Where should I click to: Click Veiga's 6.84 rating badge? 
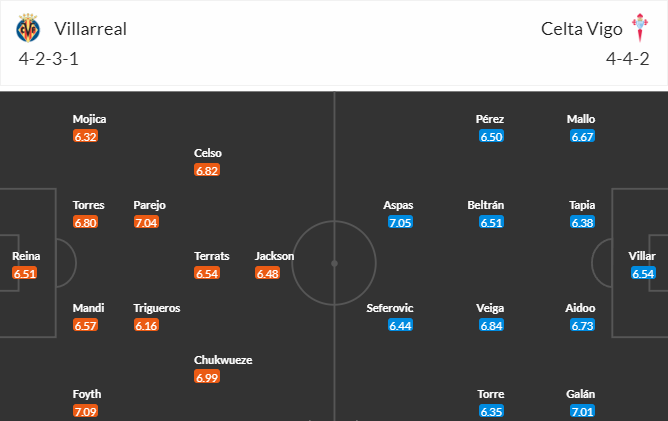point(491,326)
